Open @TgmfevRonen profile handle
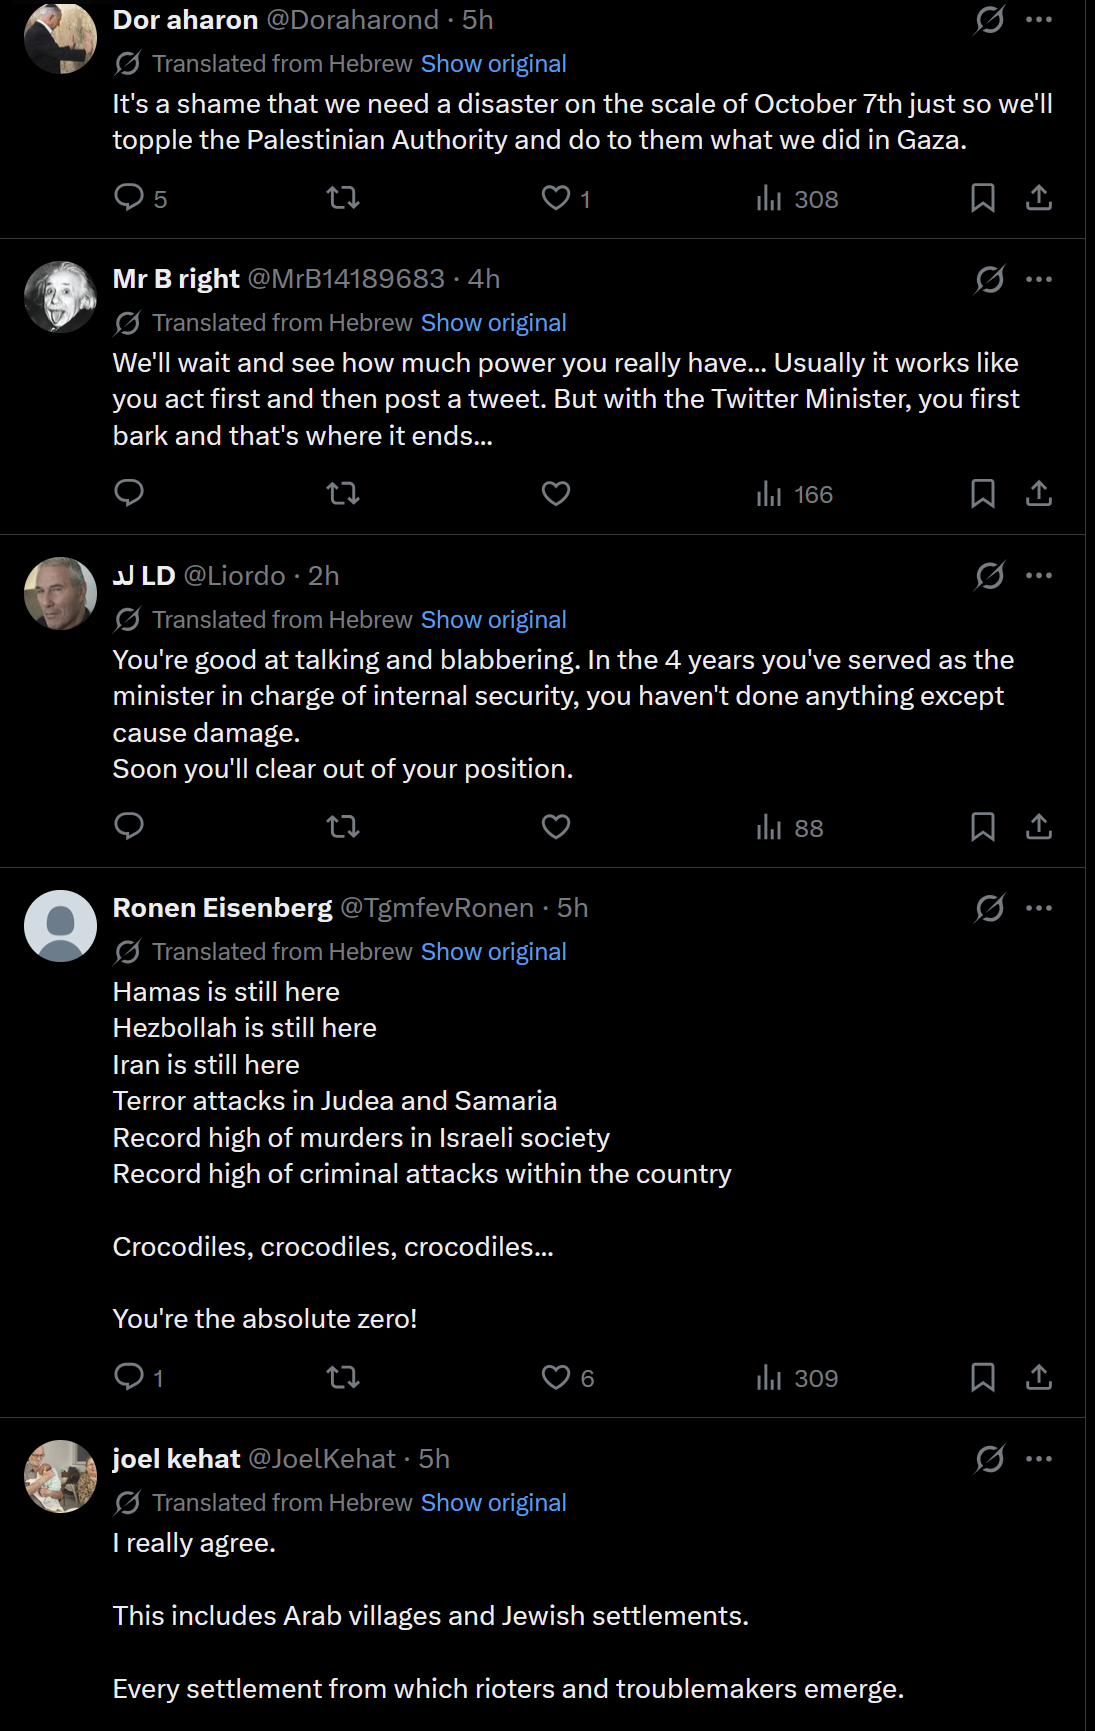This screenshot has height=1731, width=1095. click(x=437, y=908)
